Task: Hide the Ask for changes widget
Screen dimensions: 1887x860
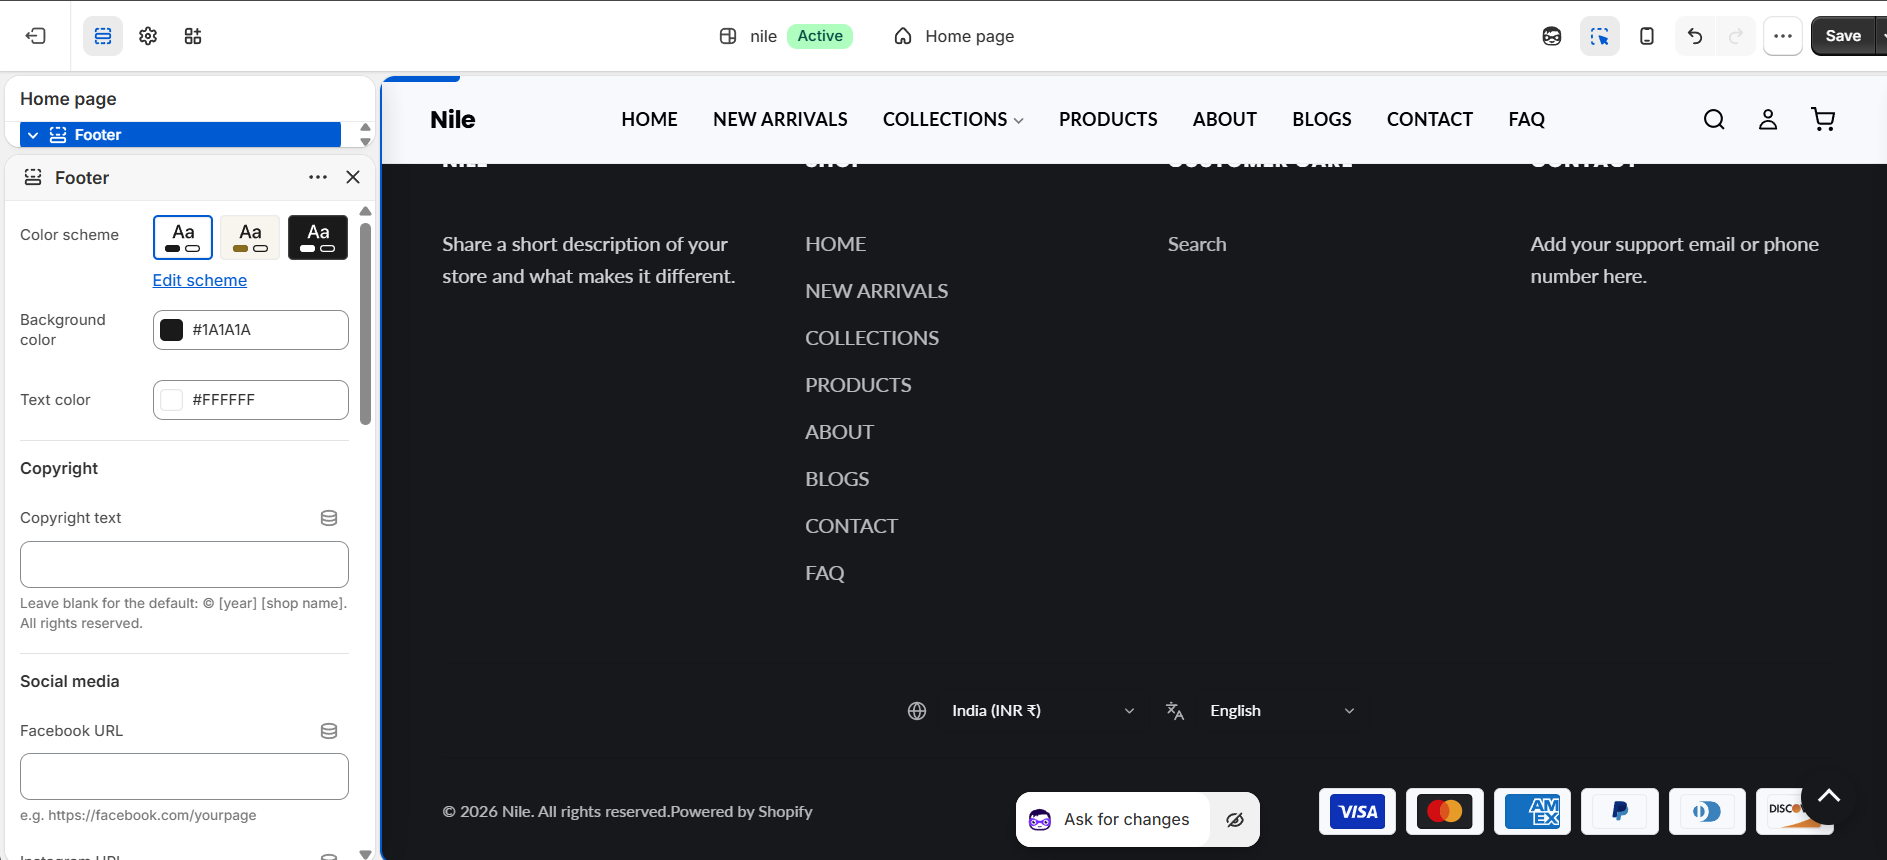Action: (x=1235, y=820)
